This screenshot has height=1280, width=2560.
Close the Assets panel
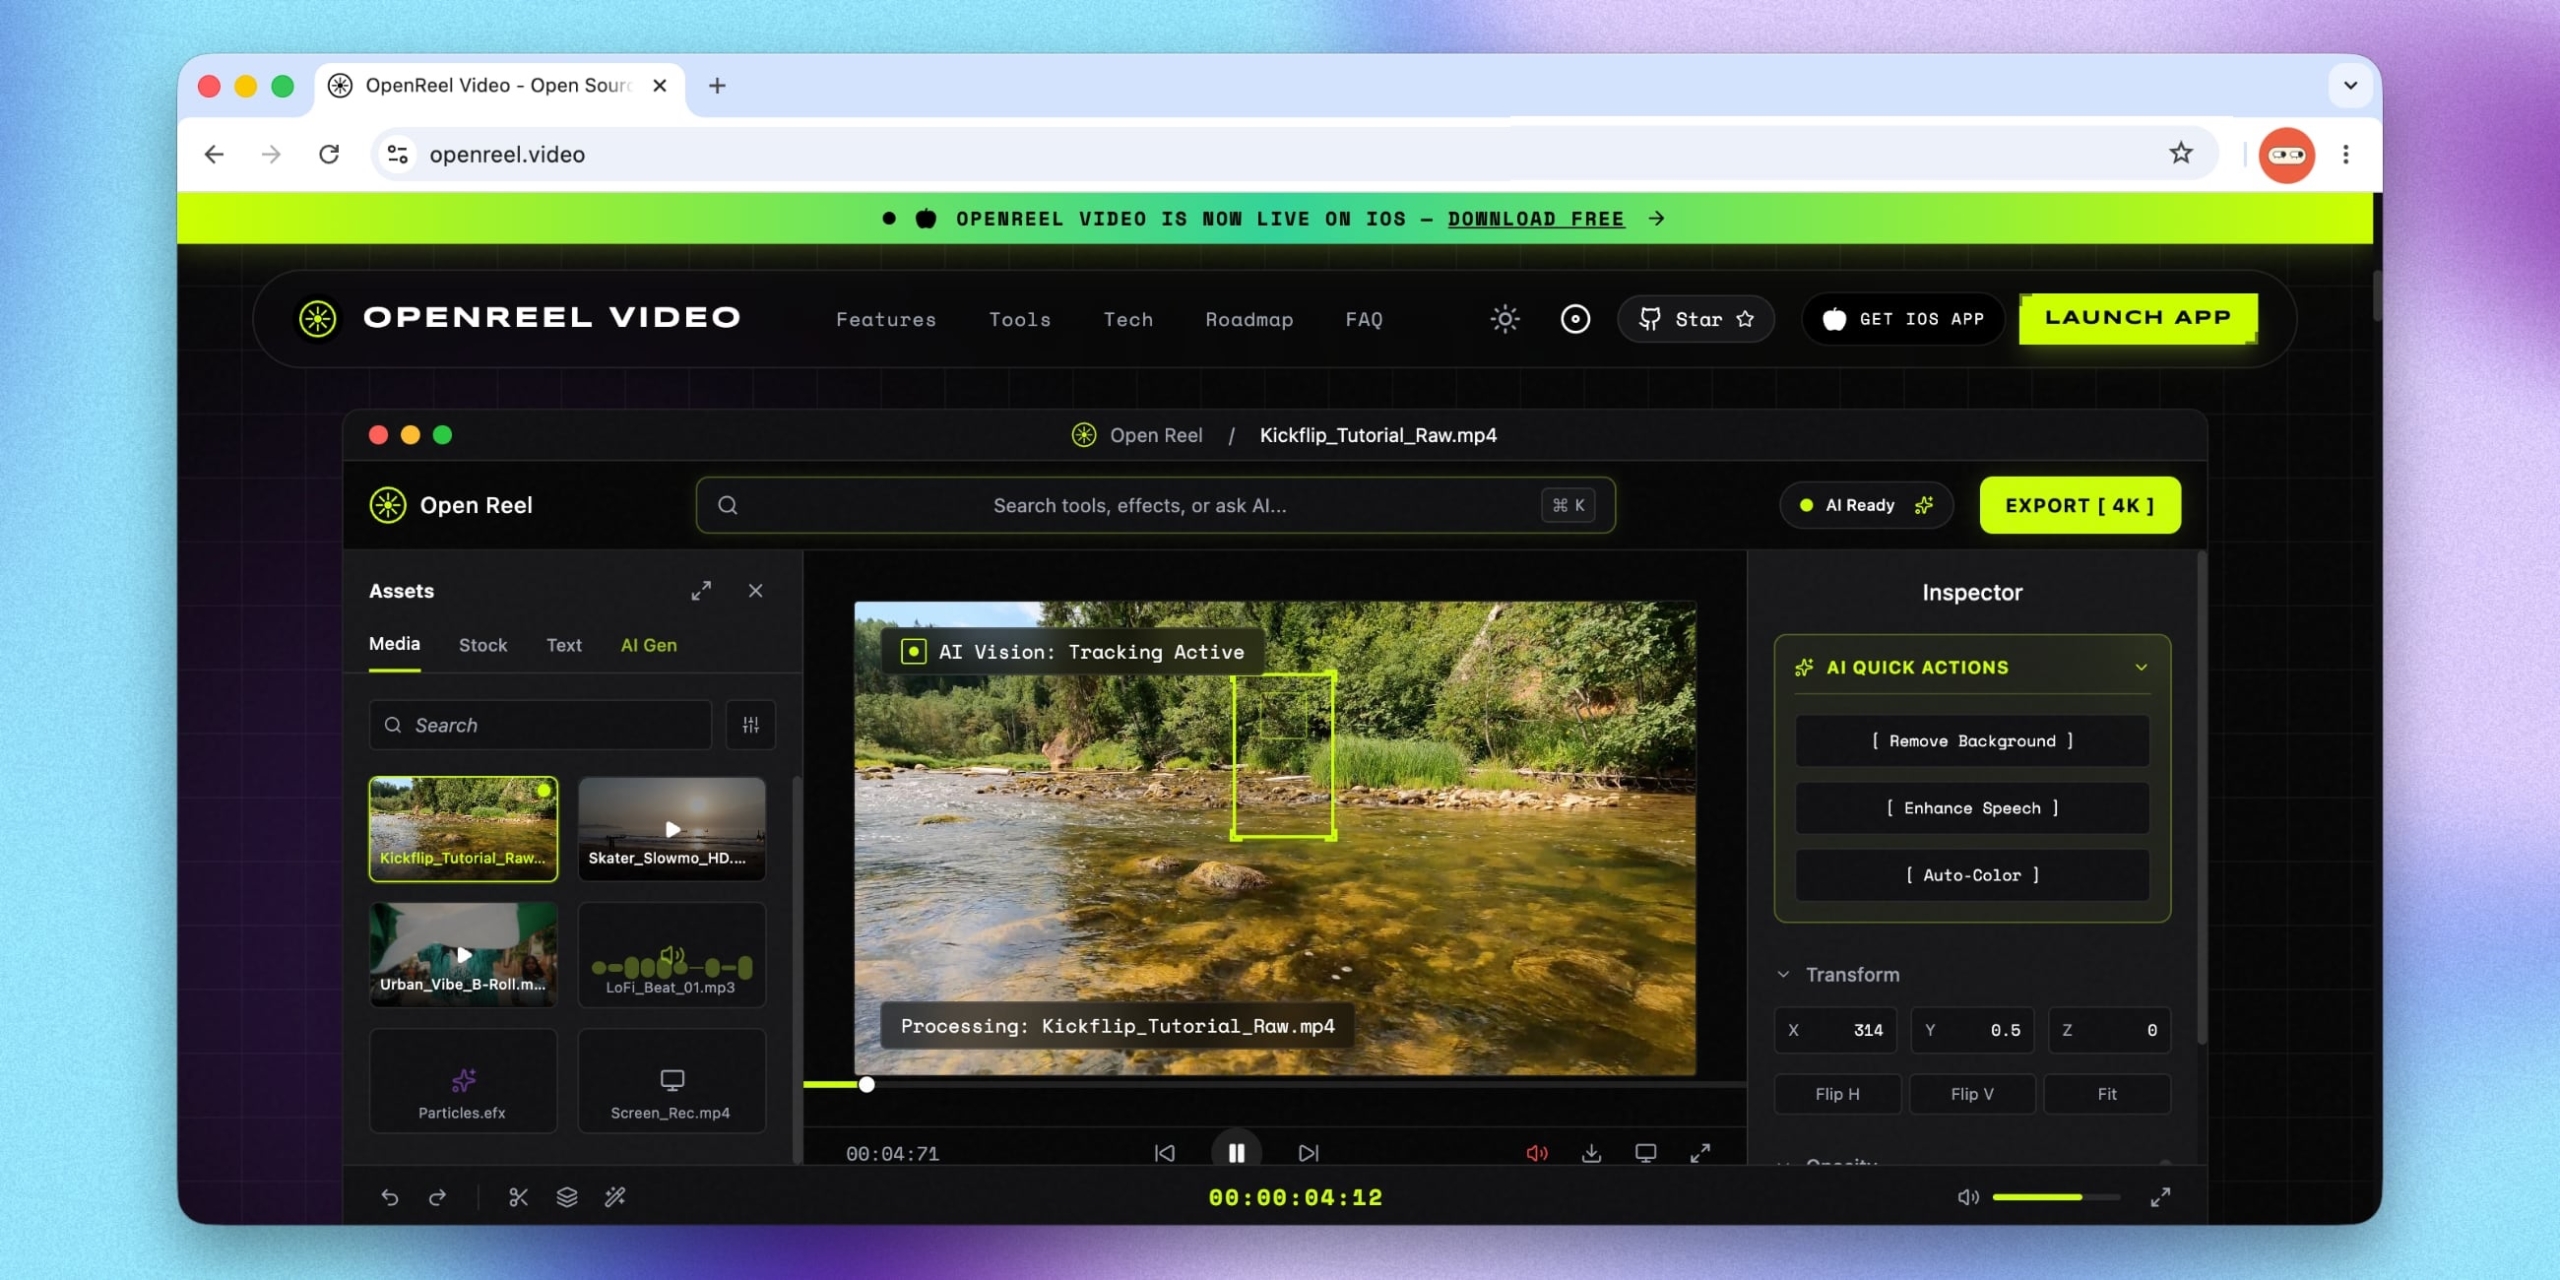click(755, 591)
